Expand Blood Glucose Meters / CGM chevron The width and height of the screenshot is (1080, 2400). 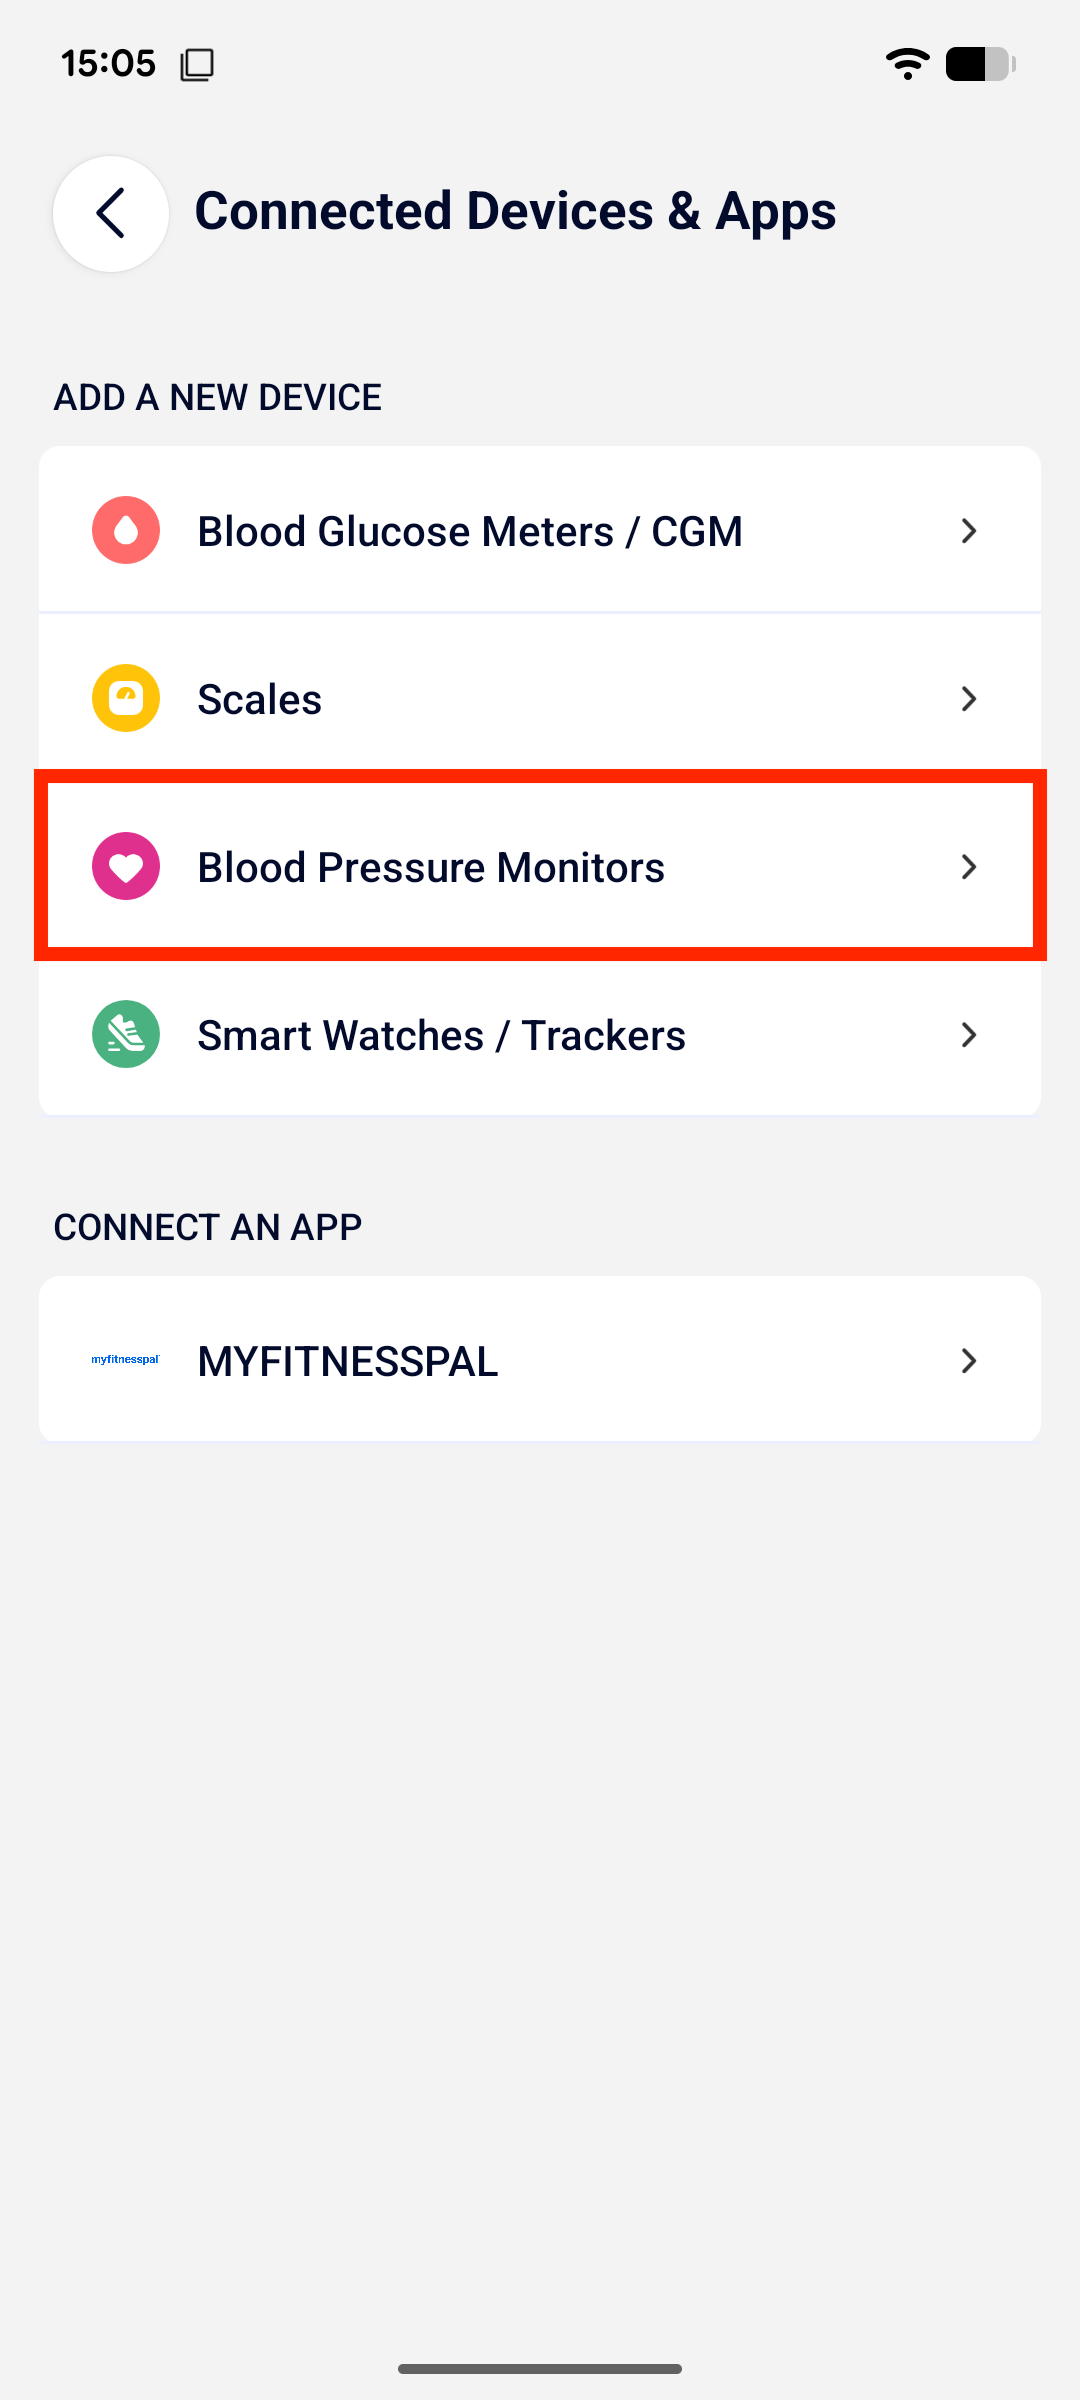[968, 531]
